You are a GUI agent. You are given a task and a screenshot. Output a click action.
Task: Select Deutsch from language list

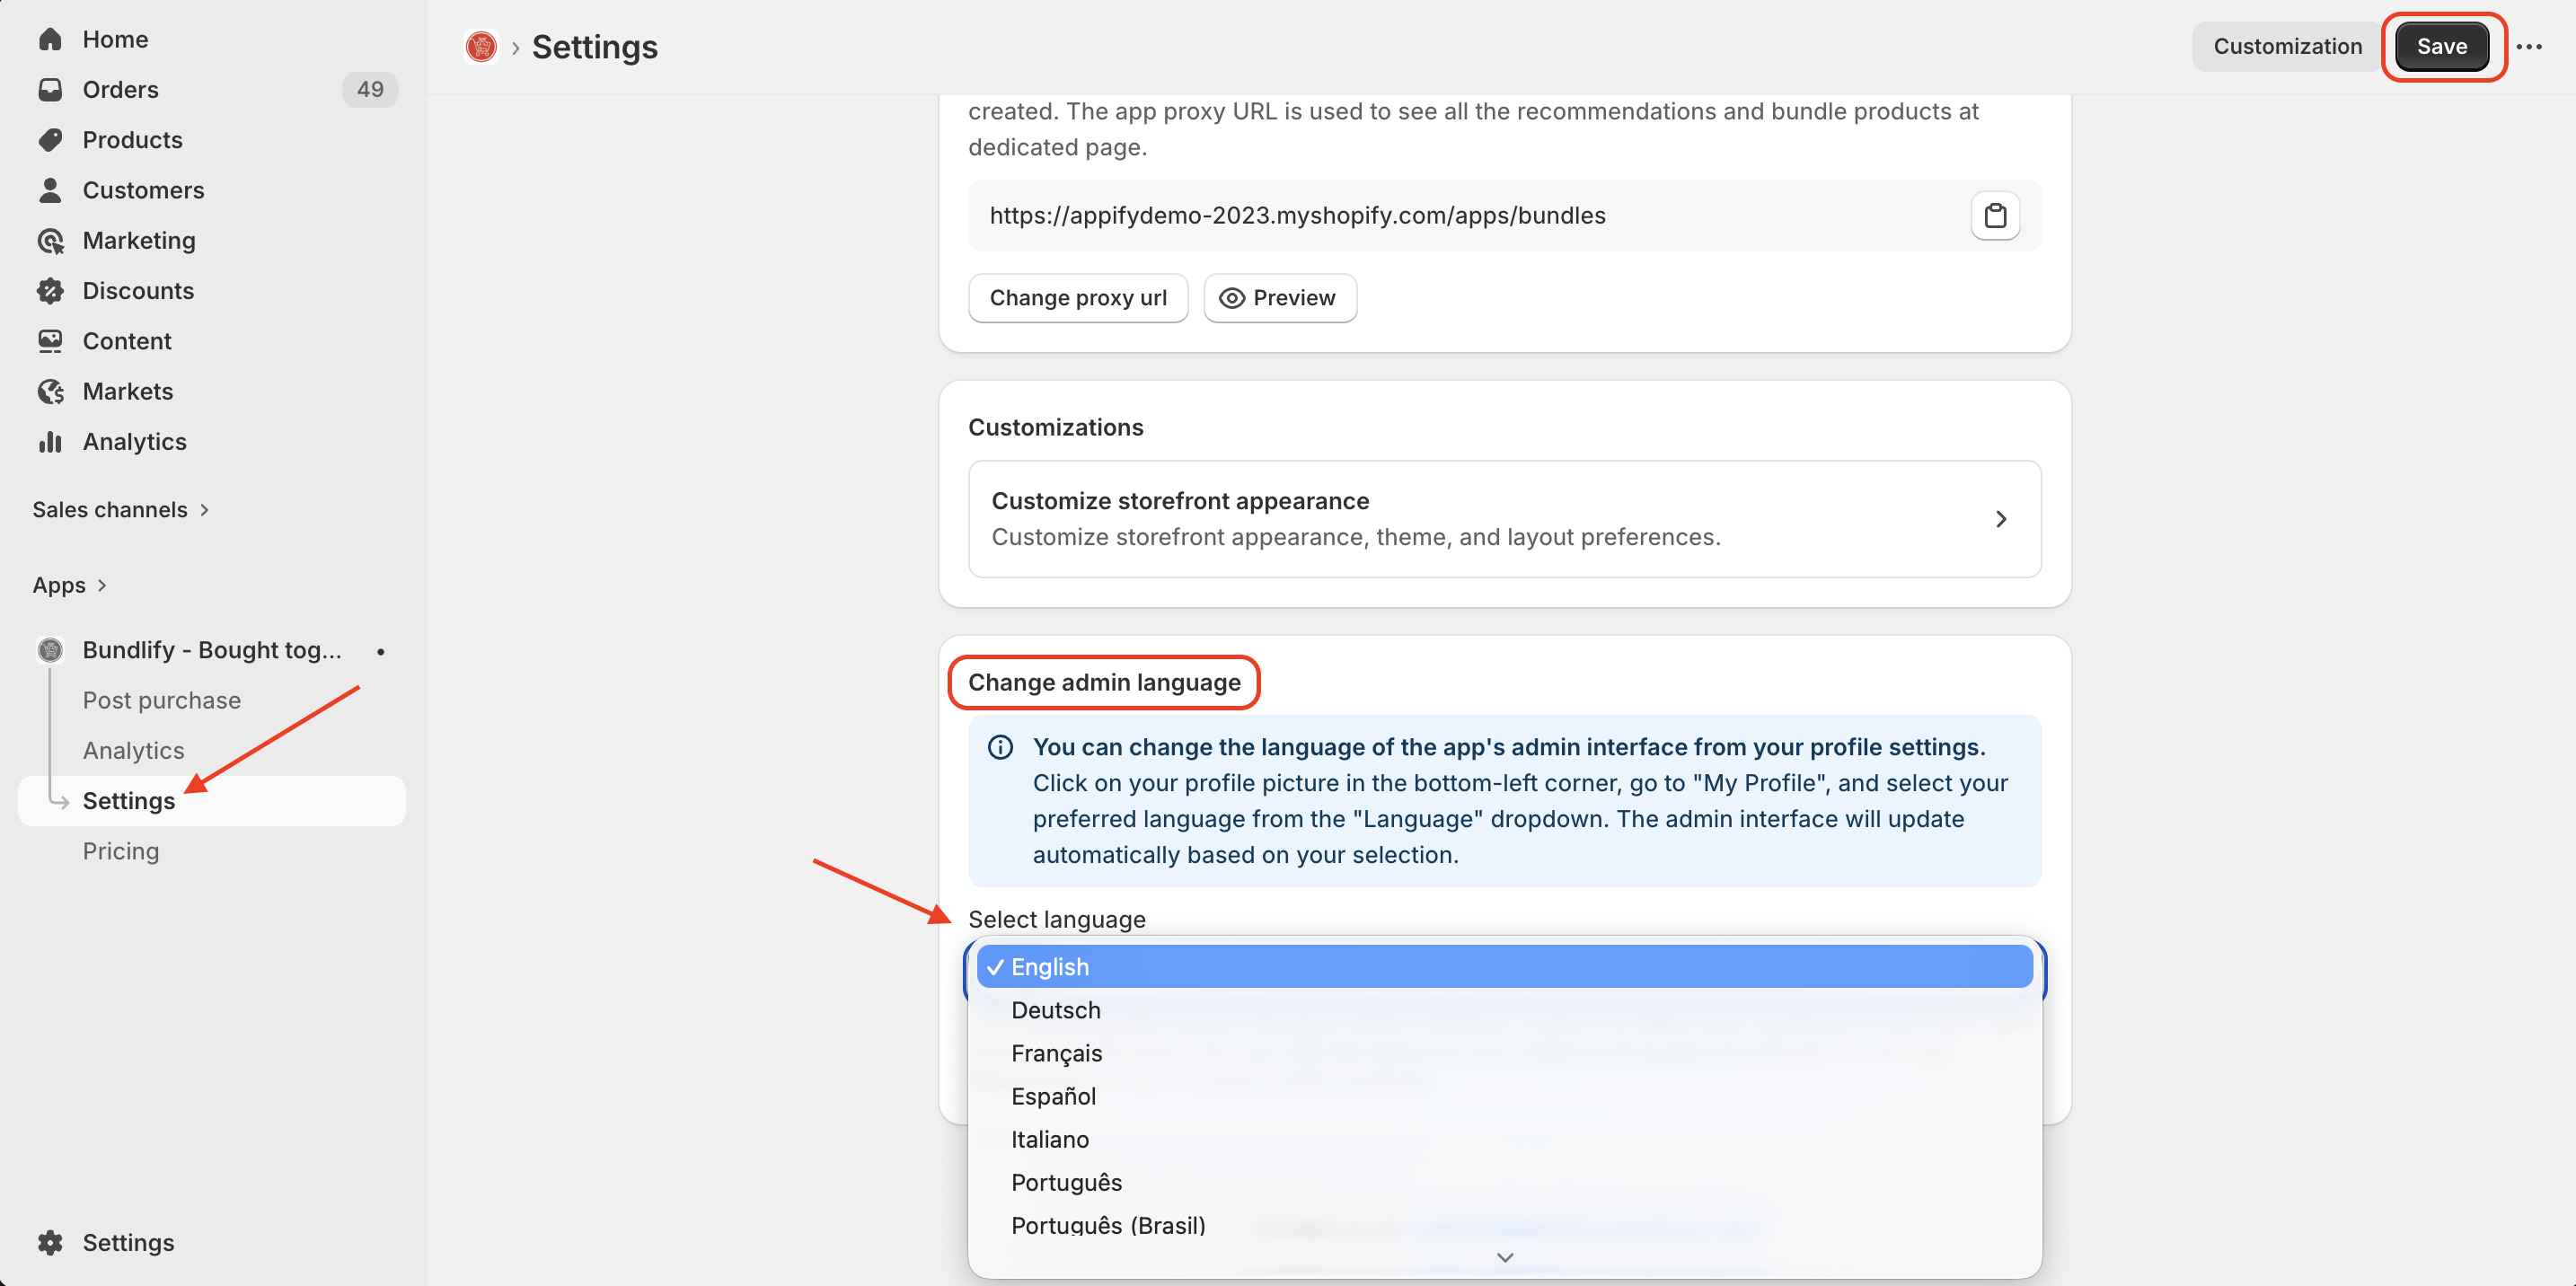tap(1055, 1010)
